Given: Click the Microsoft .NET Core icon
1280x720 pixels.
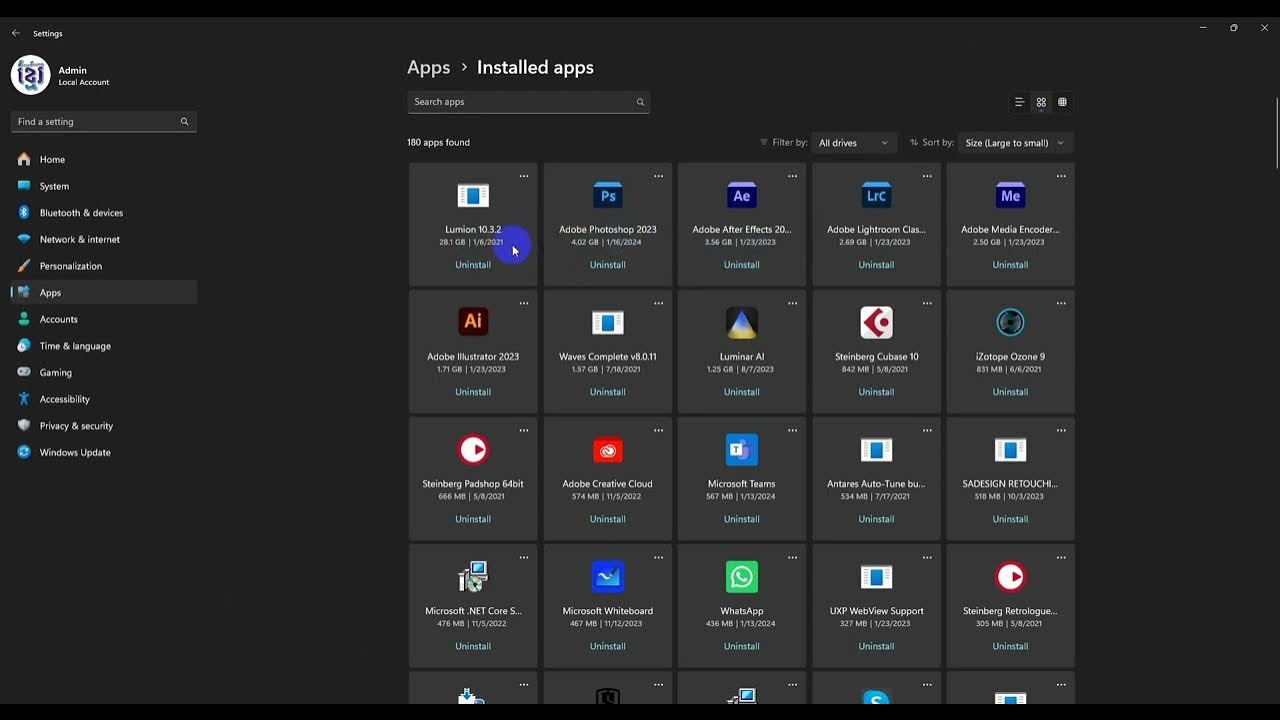Looking at the screenshot, I should (473, 577).
